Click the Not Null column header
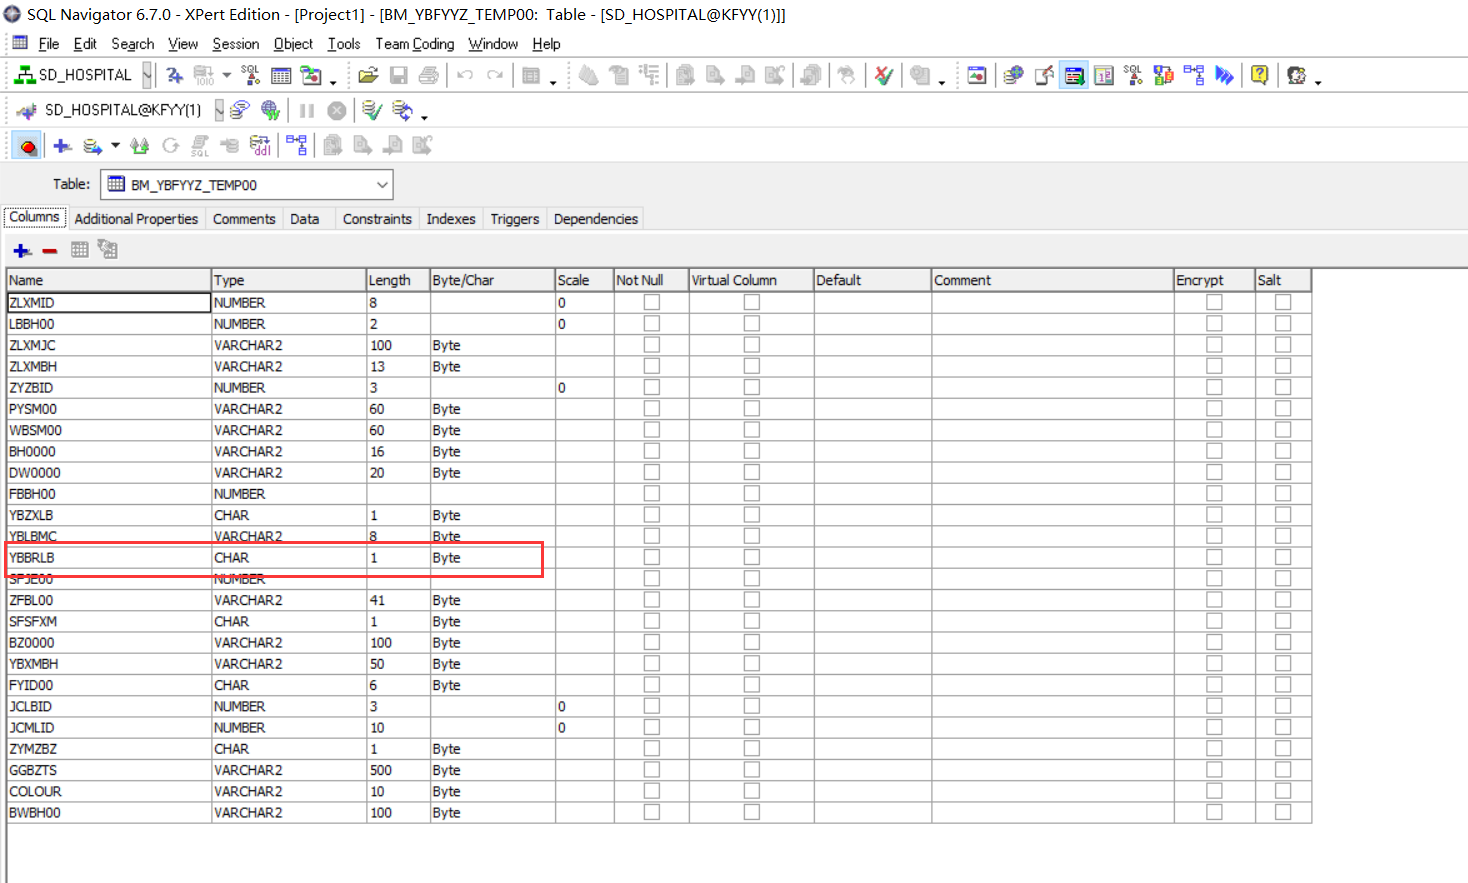The height and width of the screenshot is (883, 1468). [x=651, y=280]
